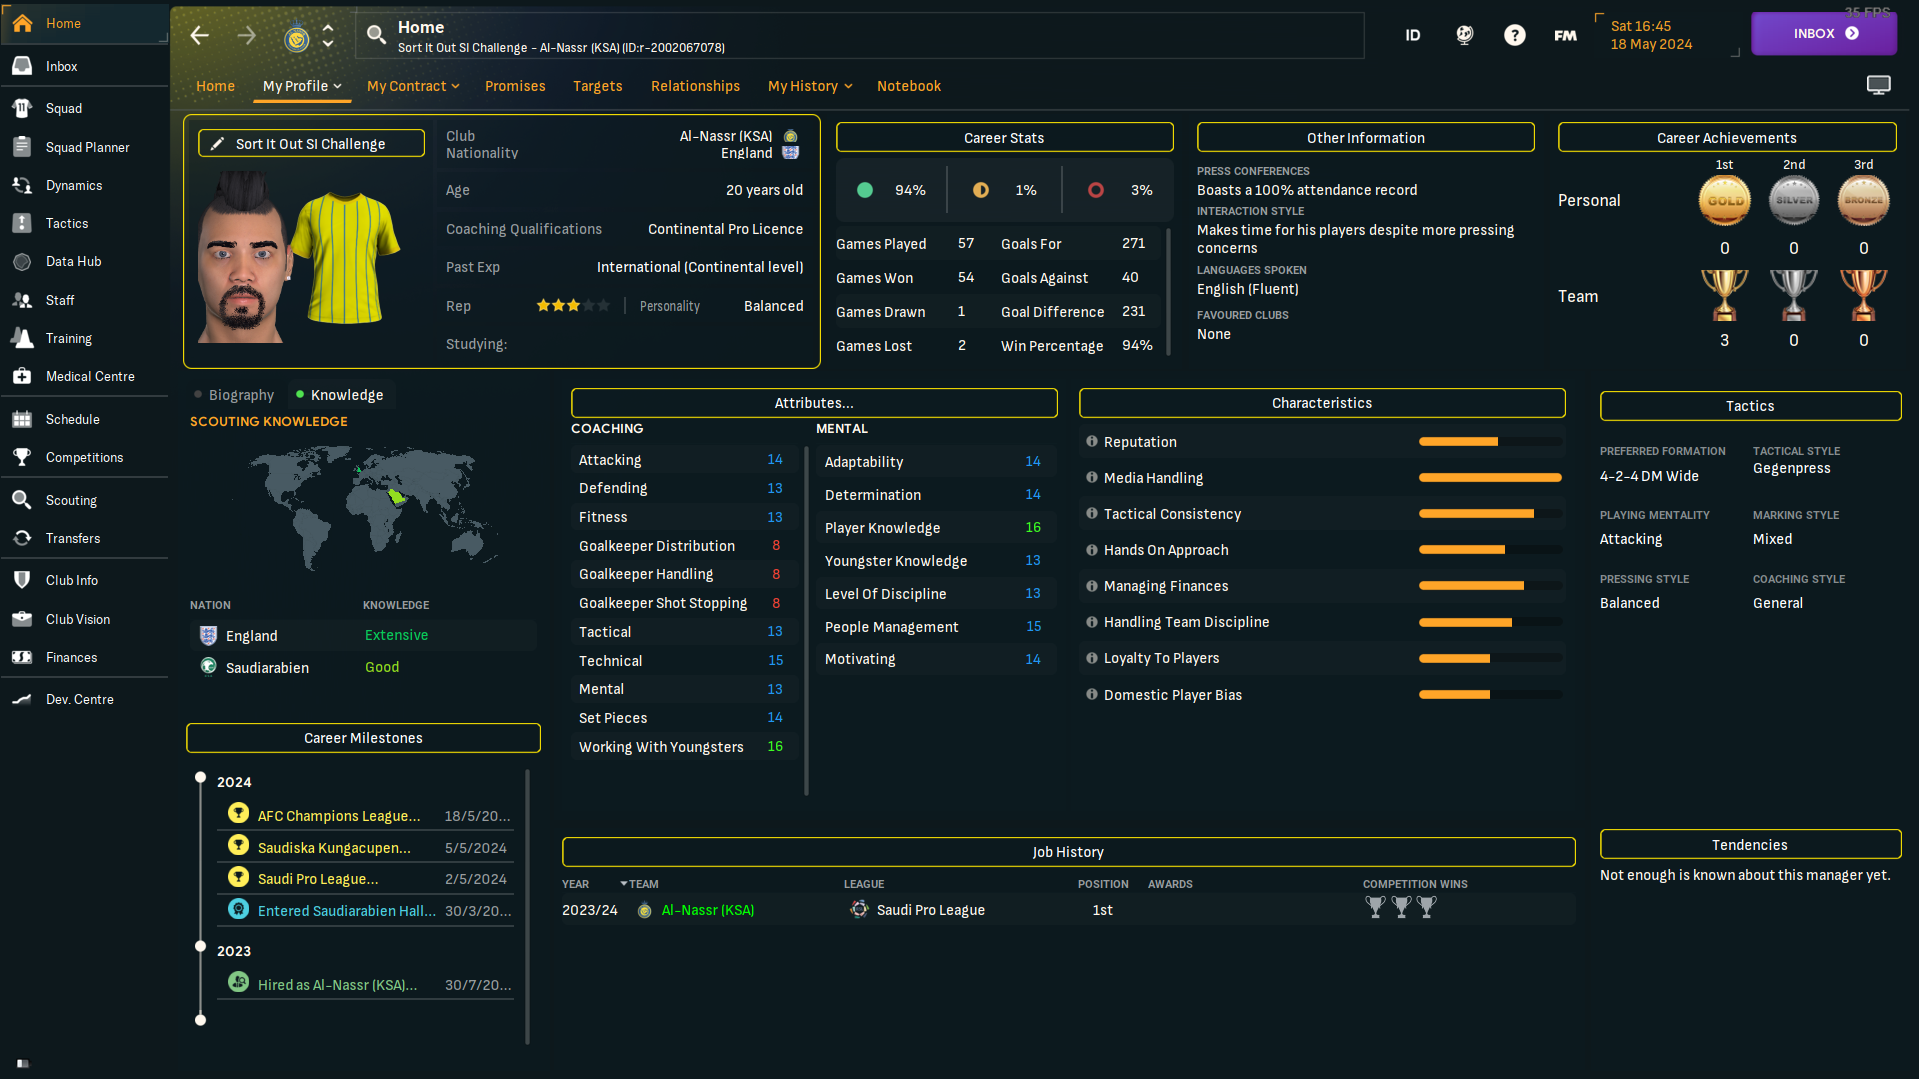This screenshot has height=1079, width=1919.
Task: Click the Al-Nassr club badge in toolbar
Action: click(296, 38)
